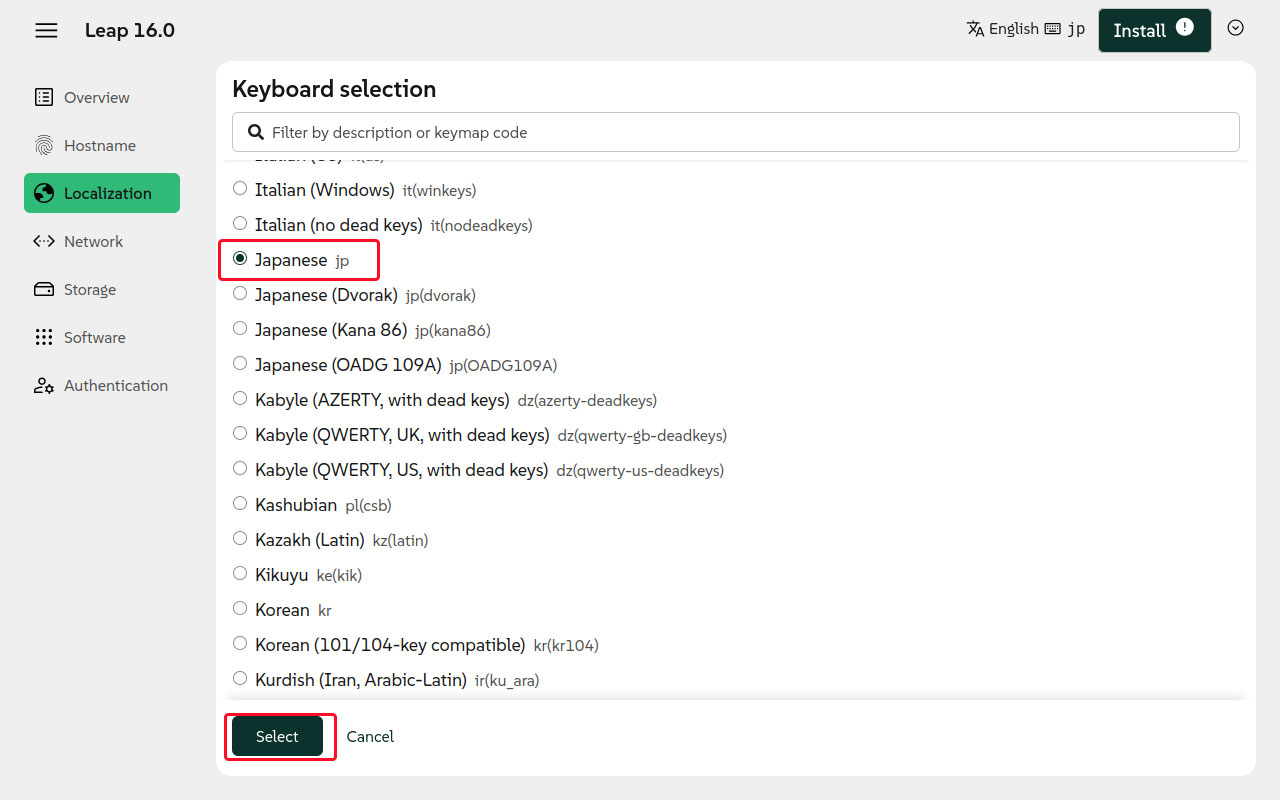Go to the Network section
Image resolution: width=1280 pixels, height=800 pixels.
tap(93, 241)
